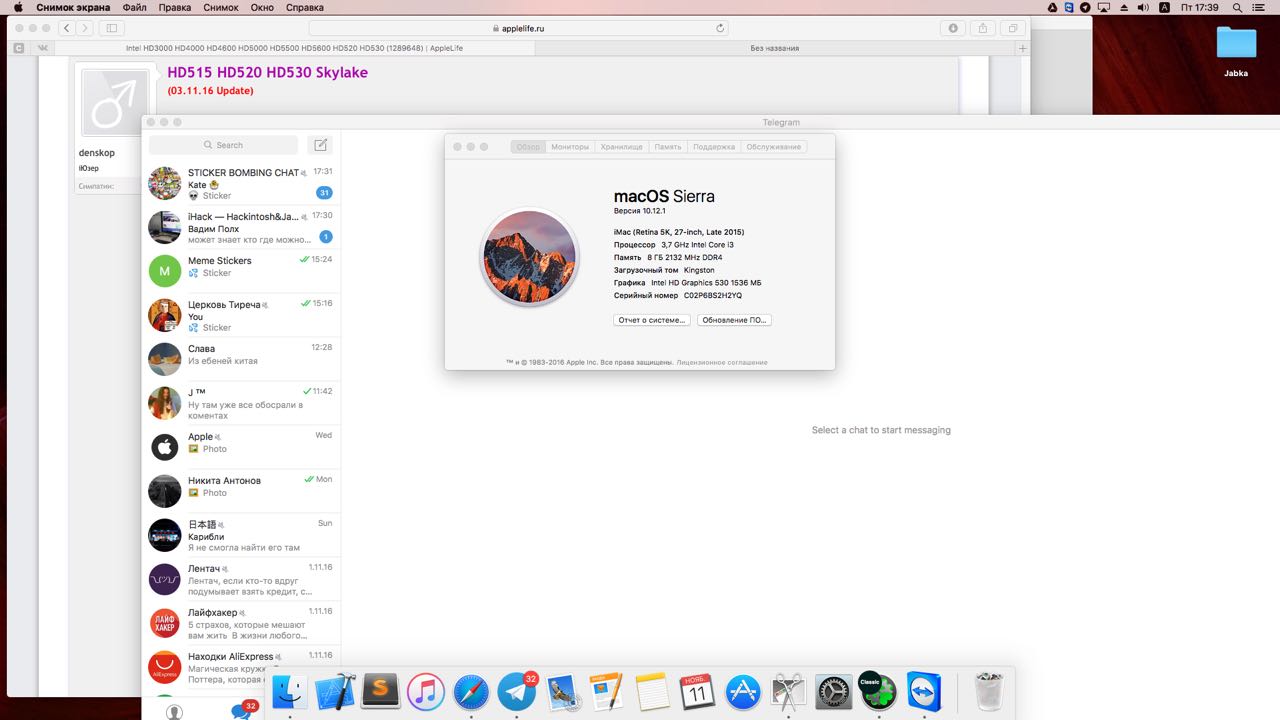Click the Safari address bar
Image resolution: width=1280 pixels, height=720 pixels.
[521, 28]
